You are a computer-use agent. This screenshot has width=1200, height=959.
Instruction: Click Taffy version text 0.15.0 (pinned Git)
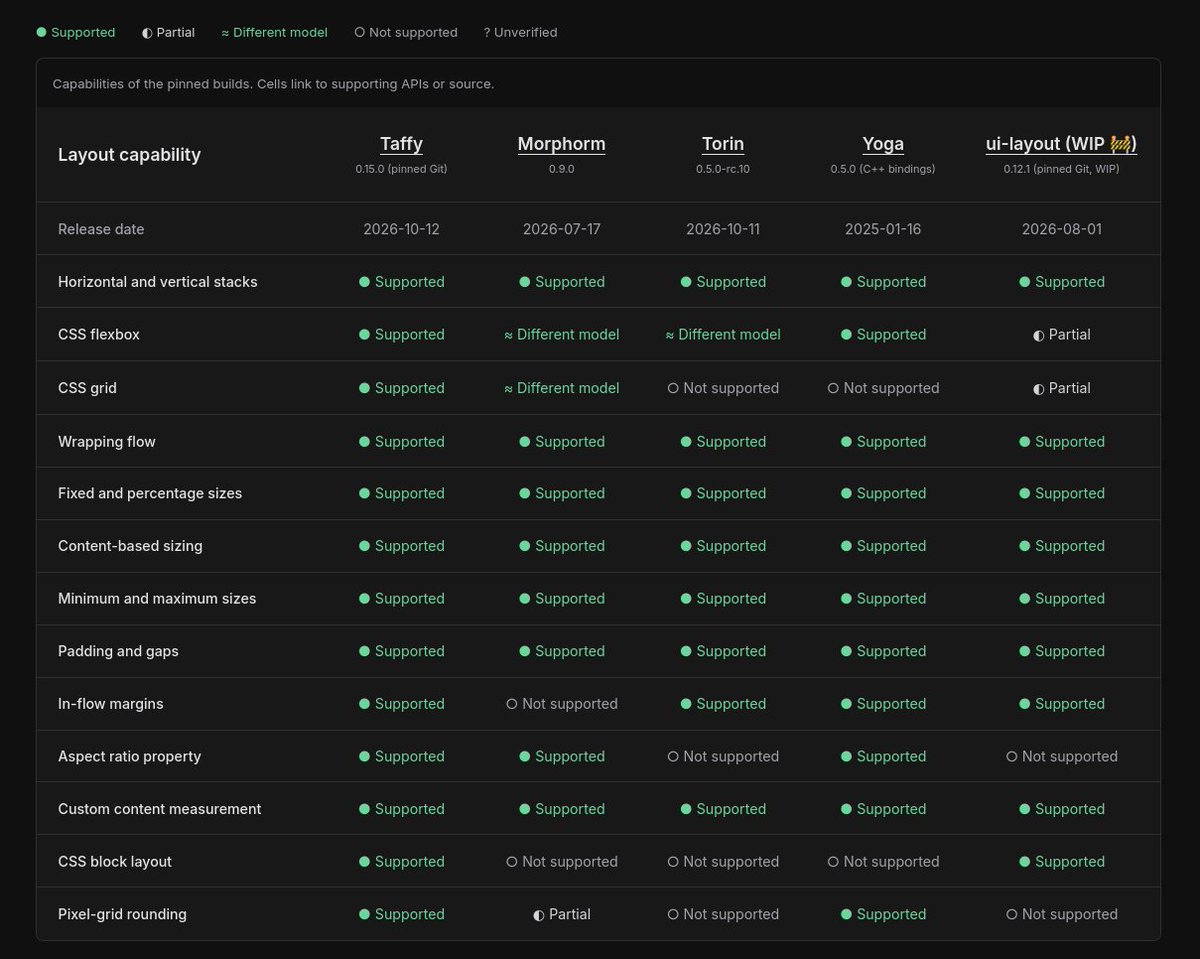click(401, 169)
